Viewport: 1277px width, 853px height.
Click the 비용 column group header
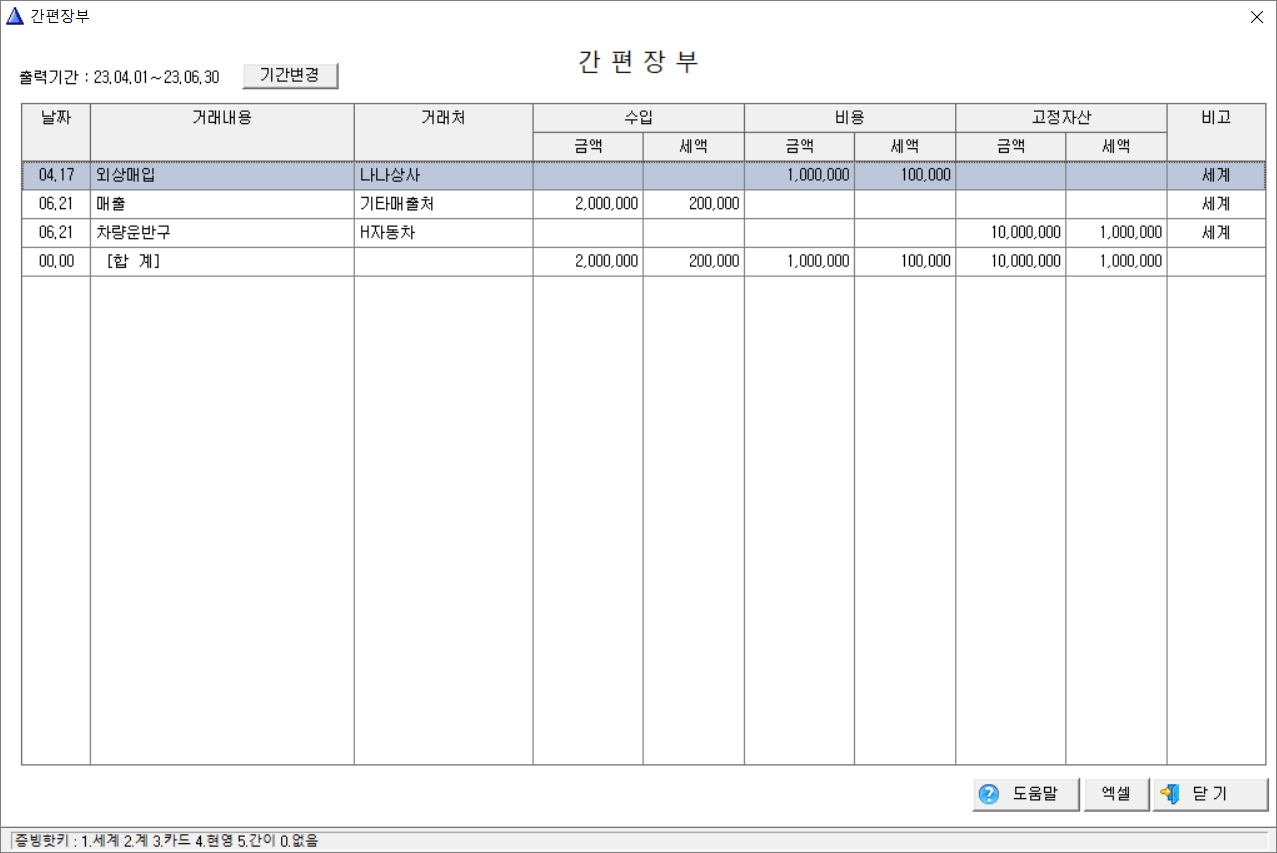pos(850,117)
